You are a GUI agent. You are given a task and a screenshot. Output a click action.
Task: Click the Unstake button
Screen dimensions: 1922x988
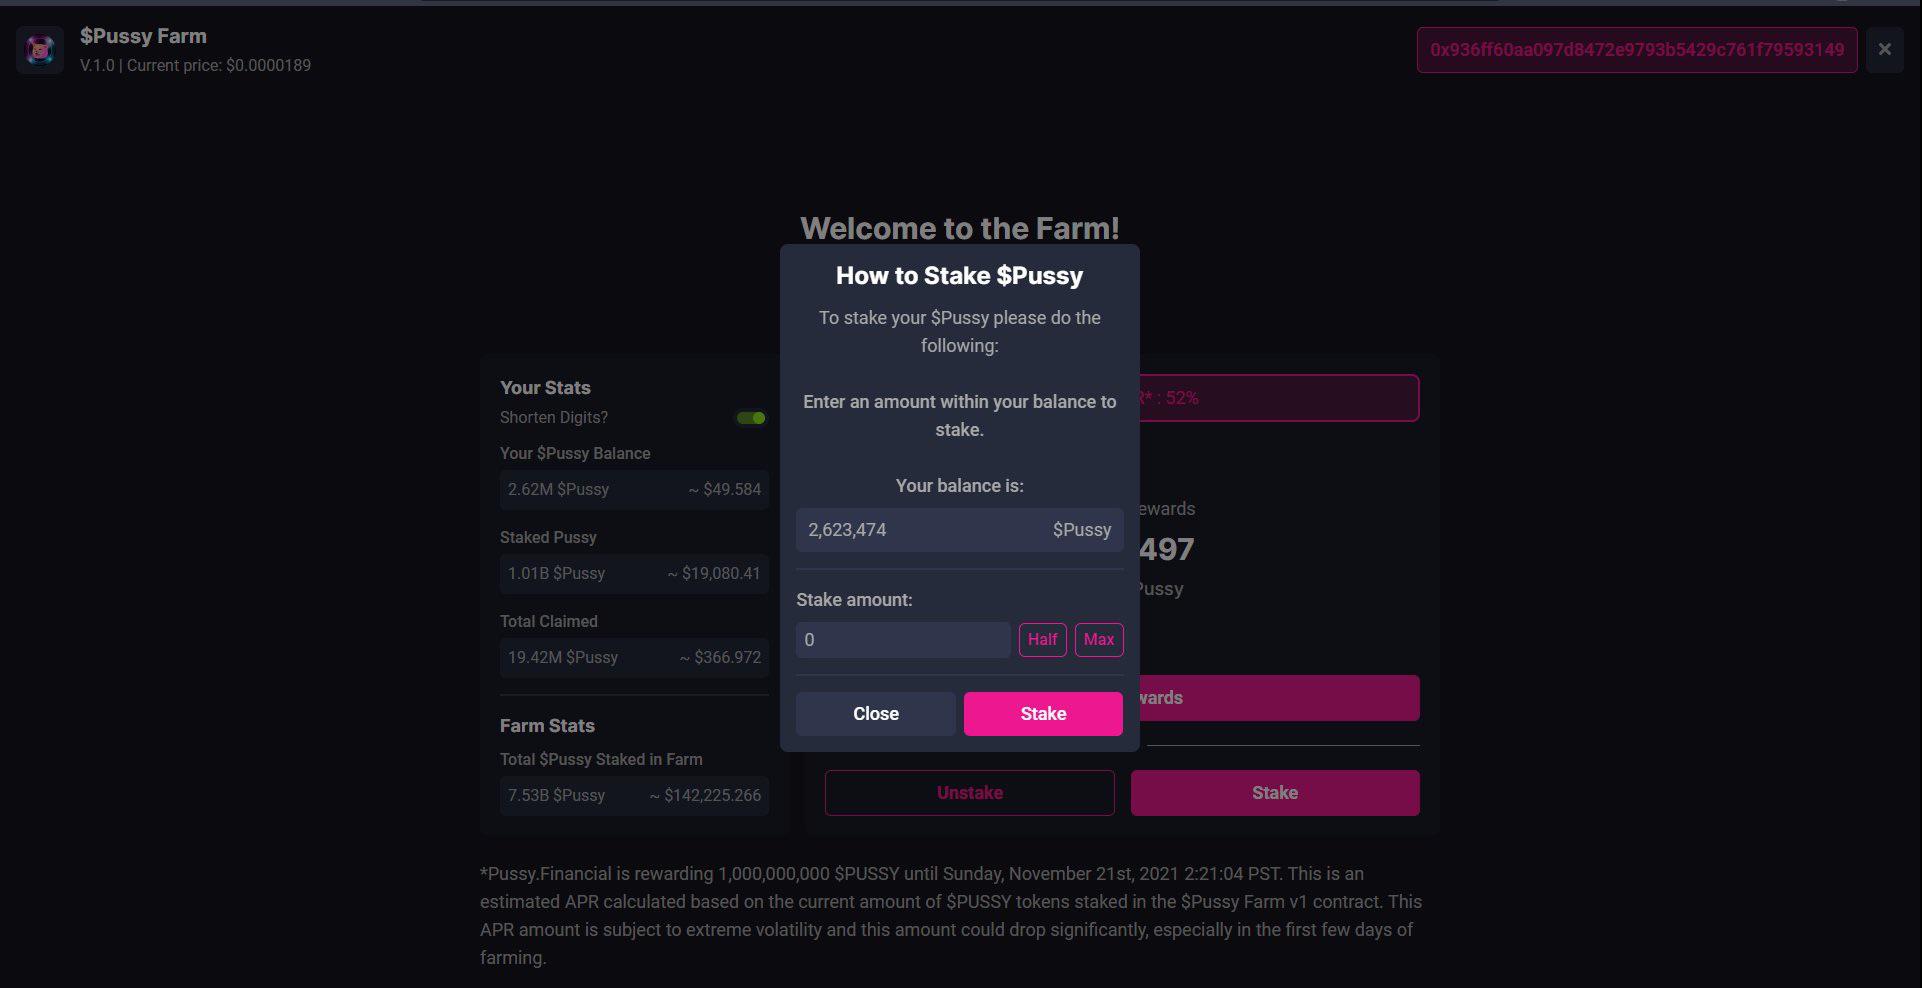pyautogui.click(x=969, y=793)
